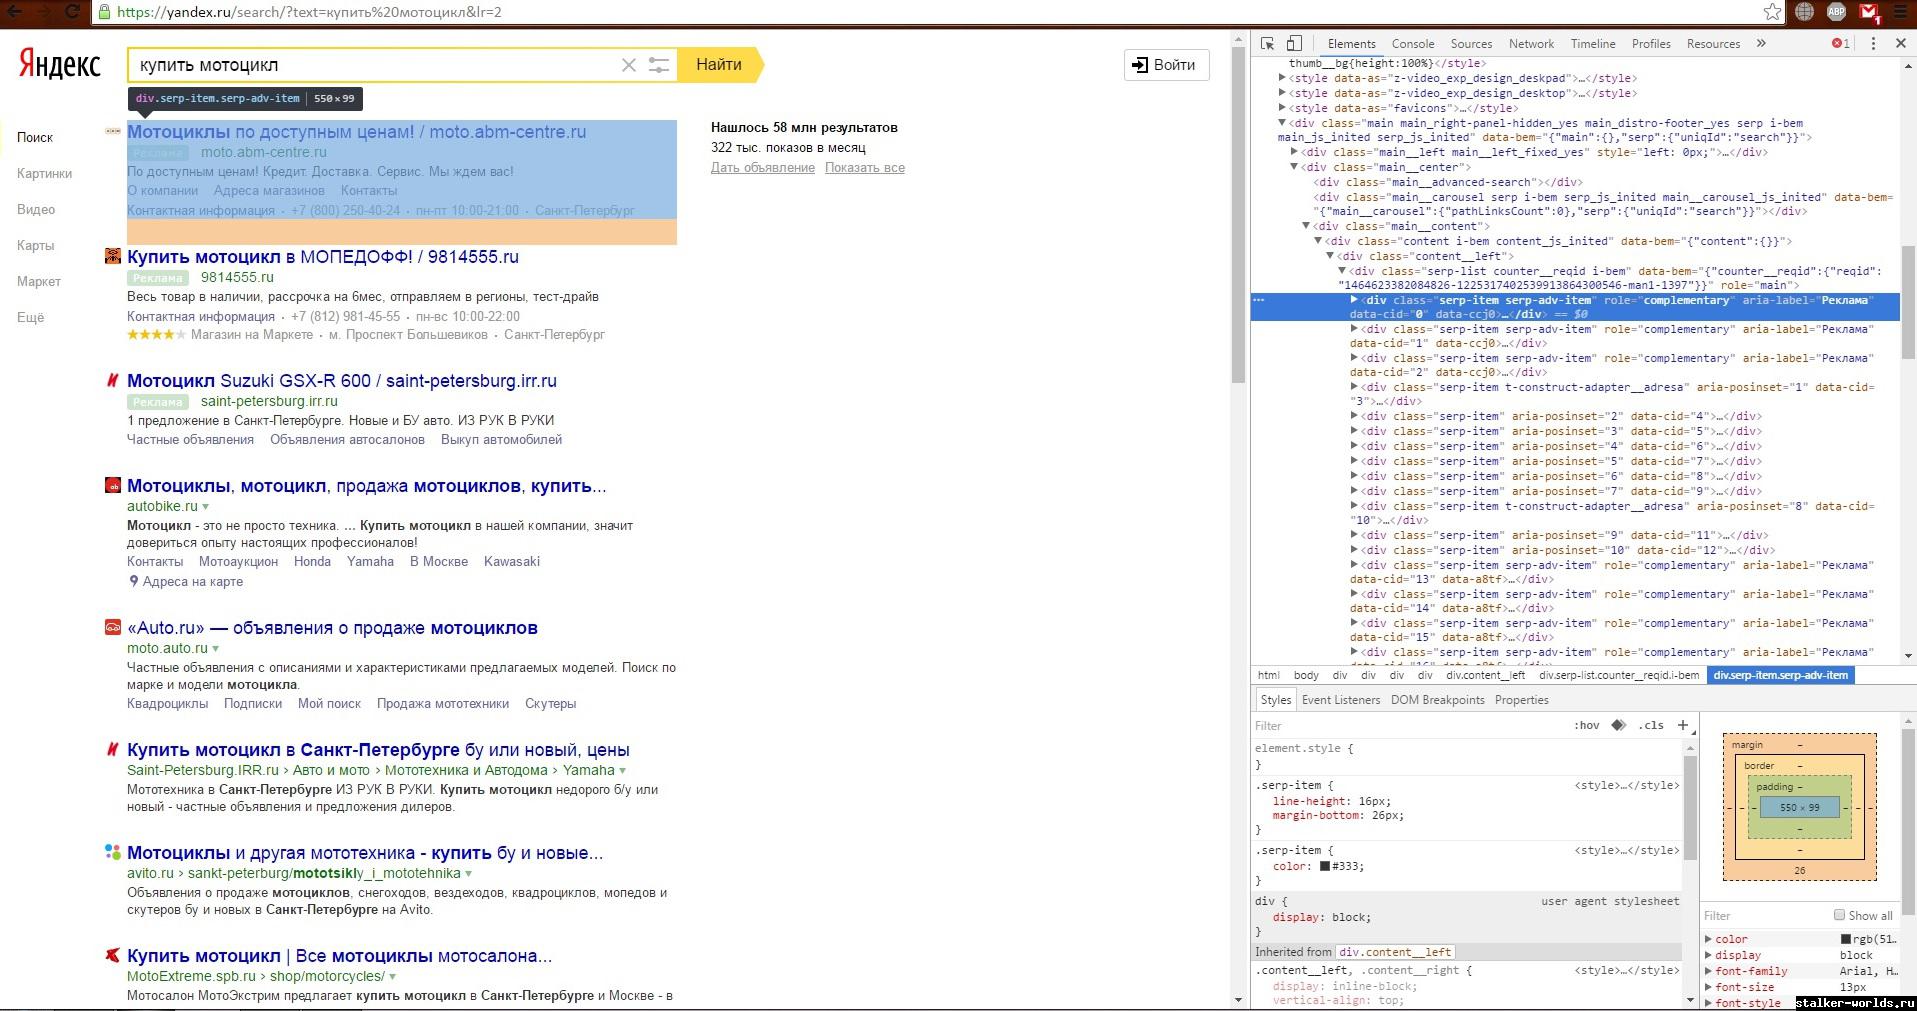Reload the page in the browser
Image resolution: width=1917 pixels, height=1011 pixels.
(72, 12)
